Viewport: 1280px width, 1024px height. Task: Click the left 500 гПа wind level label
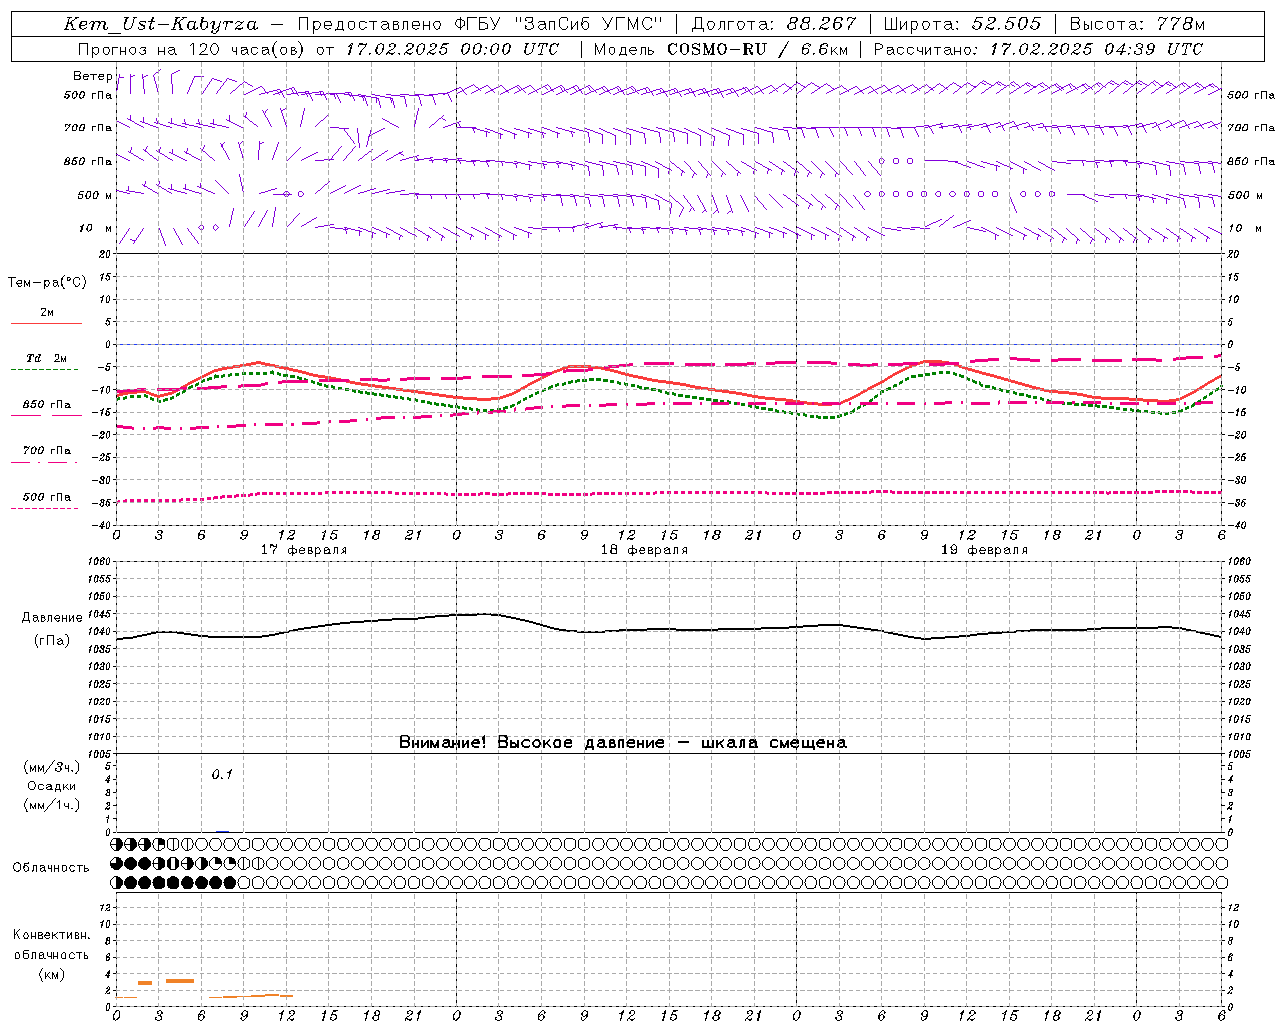click(88, 96)
